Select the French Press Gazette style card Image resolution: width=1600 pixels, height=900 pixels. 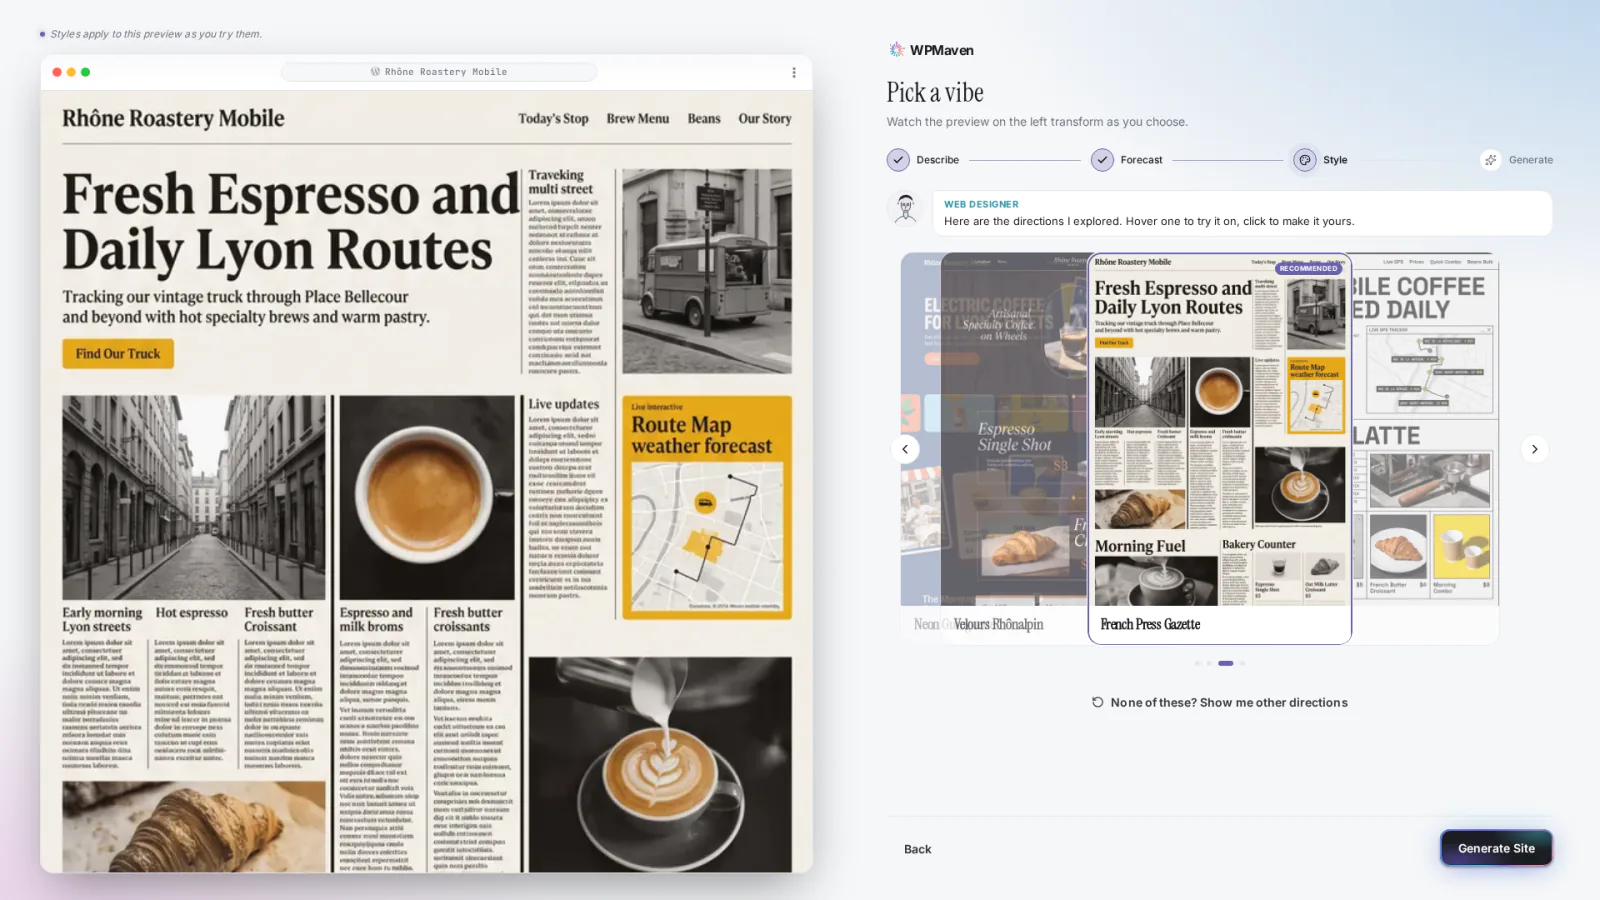pyautogui.click(x=1220, y=448)
